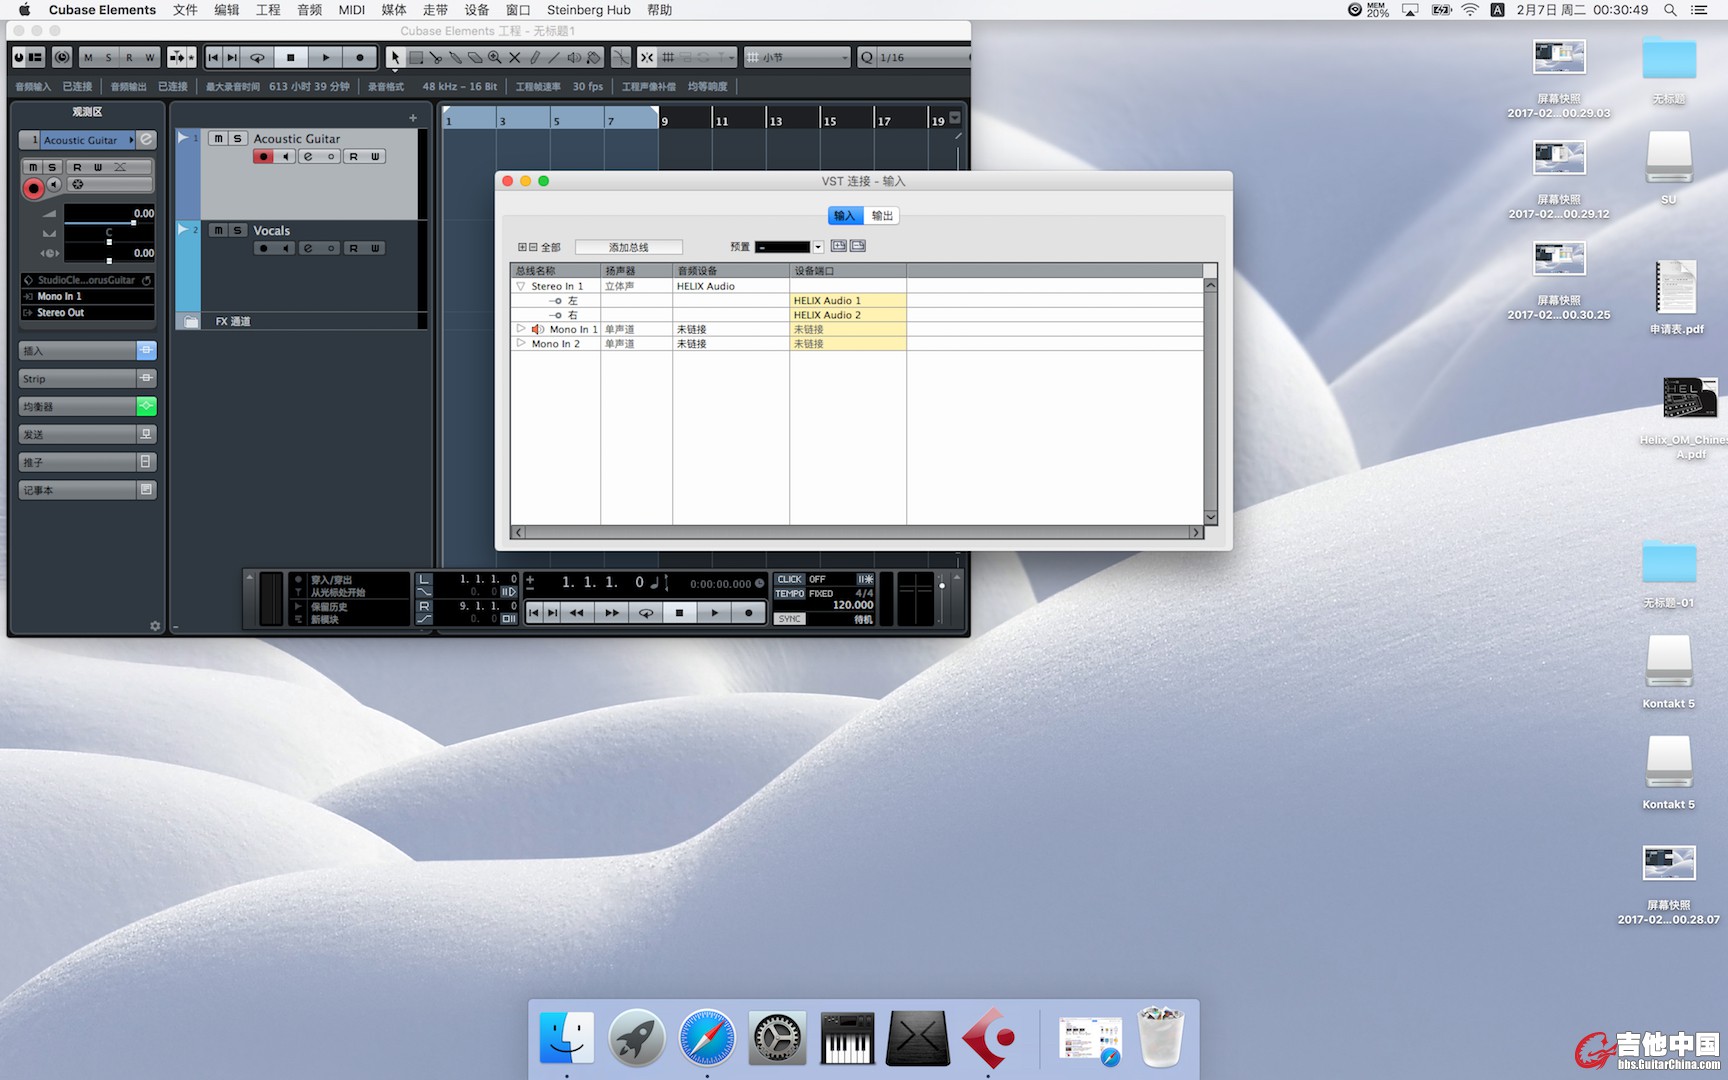Expand the 插入 inserts section
This screenshot has height=1080, width=1728.
77,351
